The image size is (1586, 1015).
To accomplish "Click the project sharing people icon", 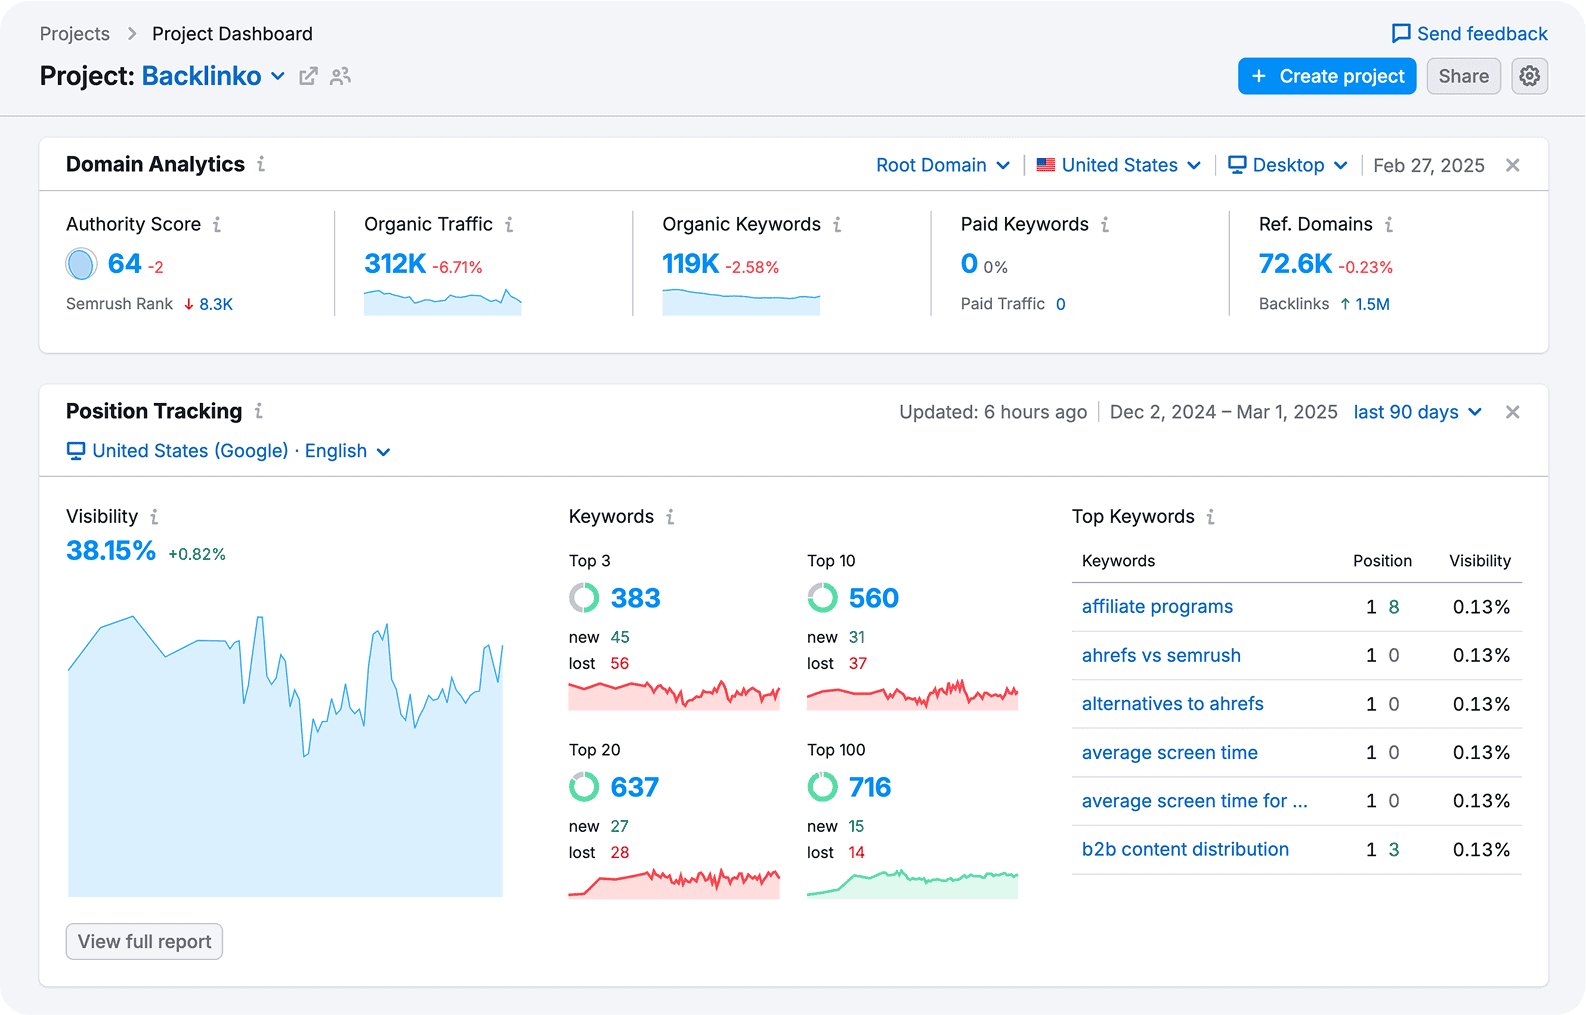I will 341,76.
